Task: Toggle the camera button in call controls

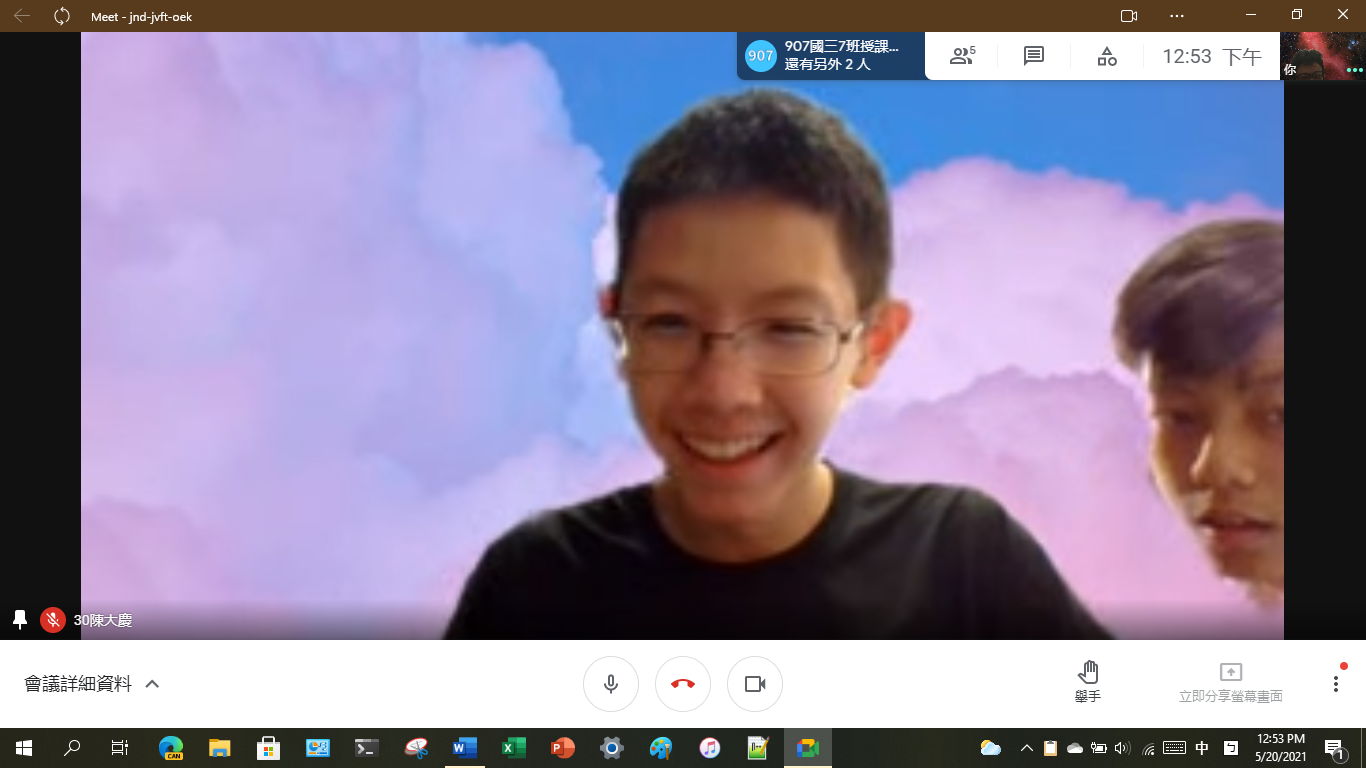Action: click(x=755, y=684)
